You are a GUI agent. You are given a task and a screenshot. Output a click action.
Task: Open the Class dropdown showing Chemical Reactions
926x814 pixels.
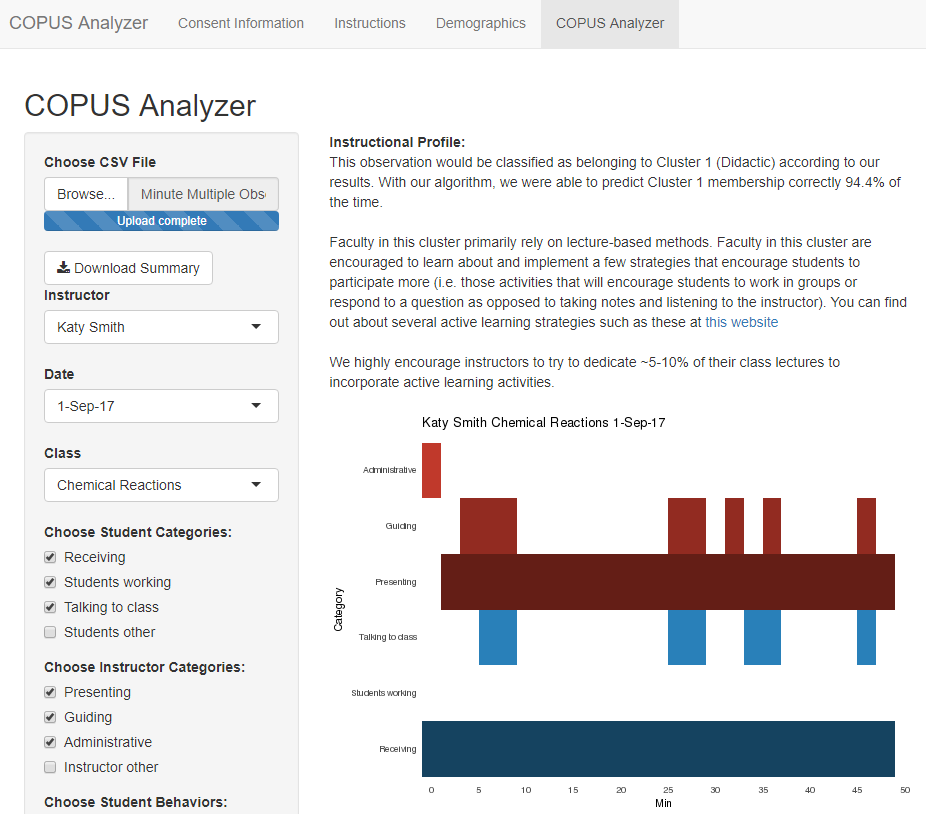point(161,485)
